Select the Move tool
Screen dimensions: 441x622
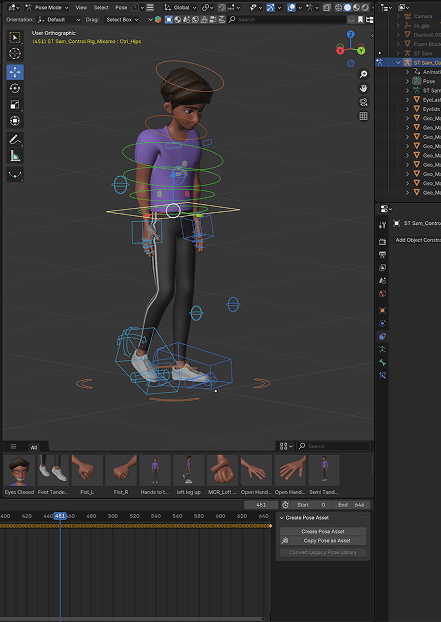[15, 72]
